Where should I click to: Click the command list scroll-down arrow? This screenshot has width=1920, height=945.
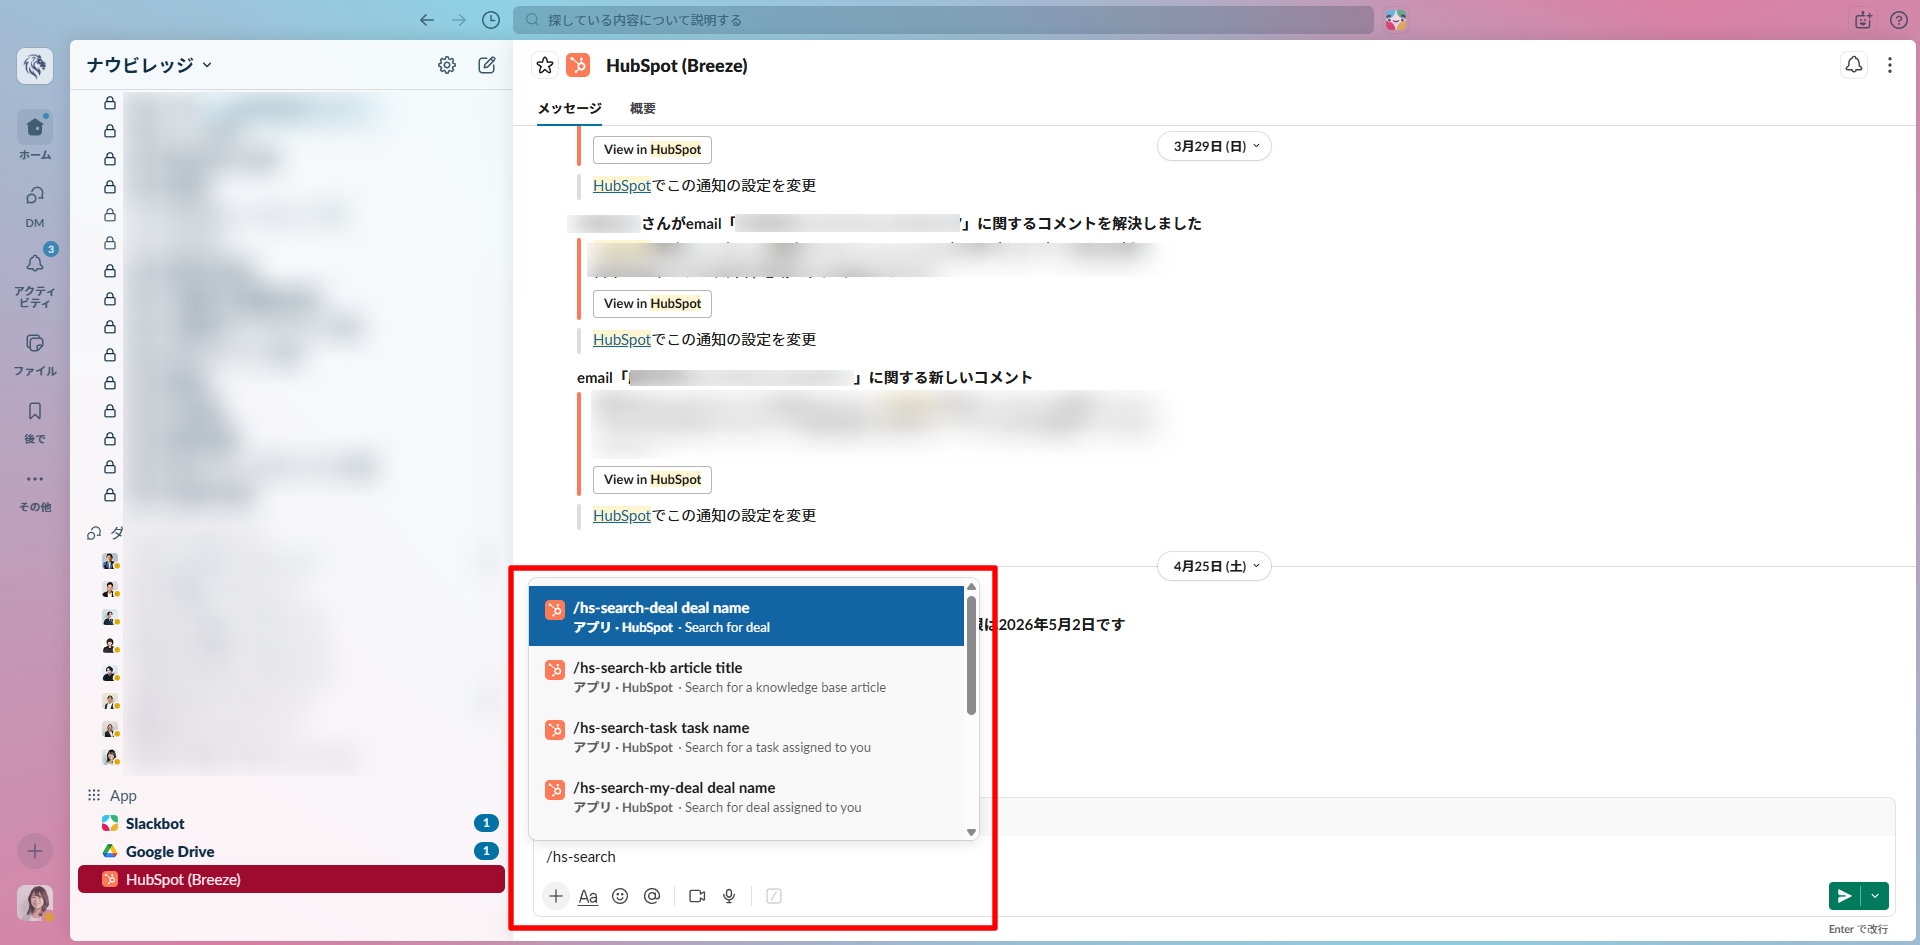click(971, 832)
